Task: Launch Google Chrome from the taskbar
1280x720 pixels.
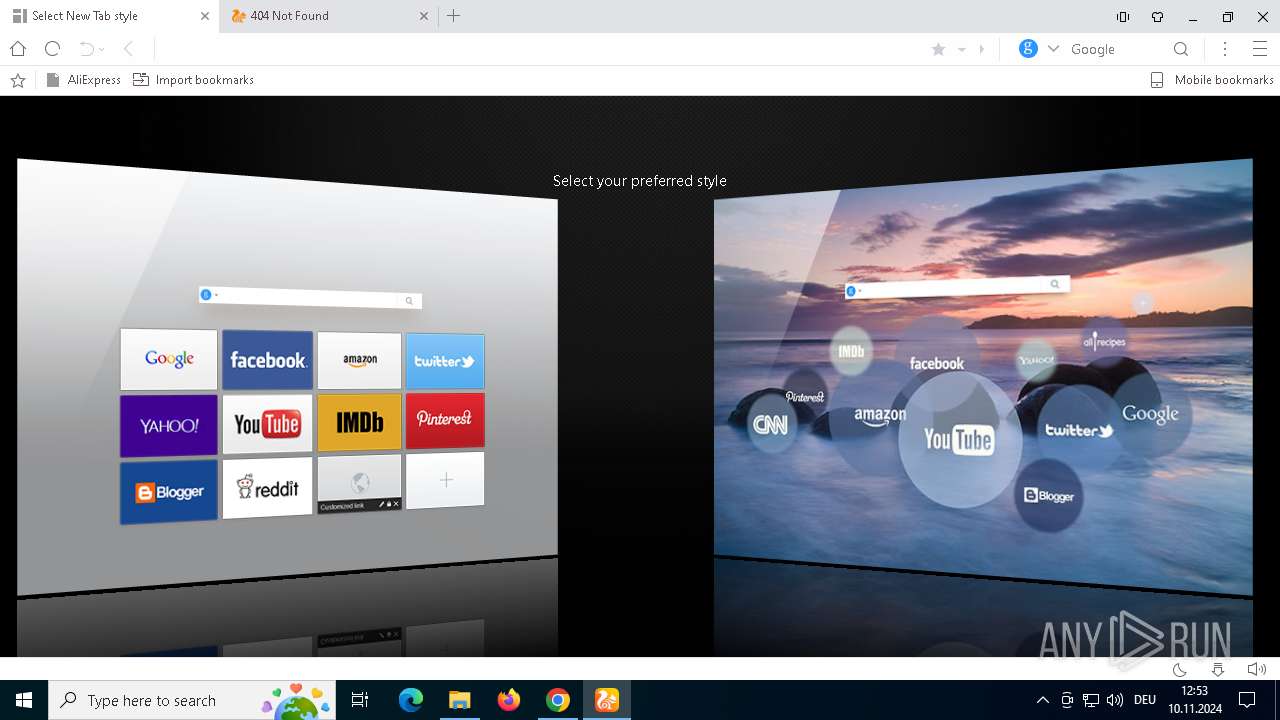Action: point(558,700)
